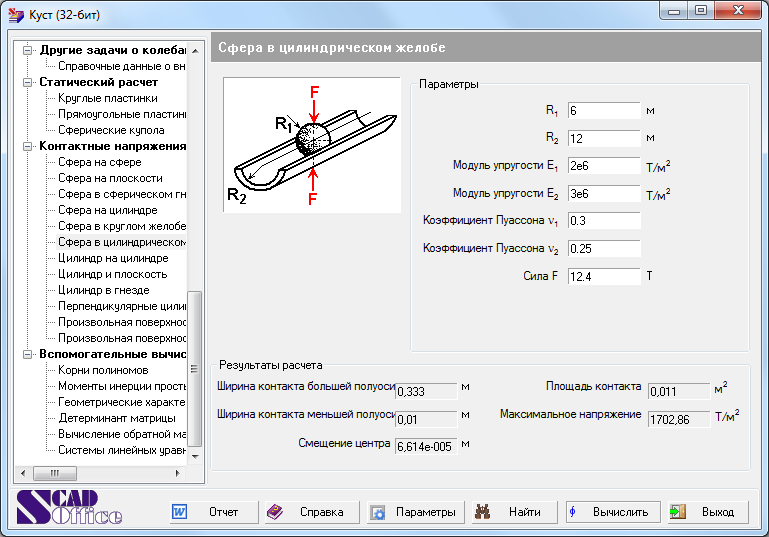769x537 pixels.
Task: Click the Модуль упругости E2 field
Action: 603,193
